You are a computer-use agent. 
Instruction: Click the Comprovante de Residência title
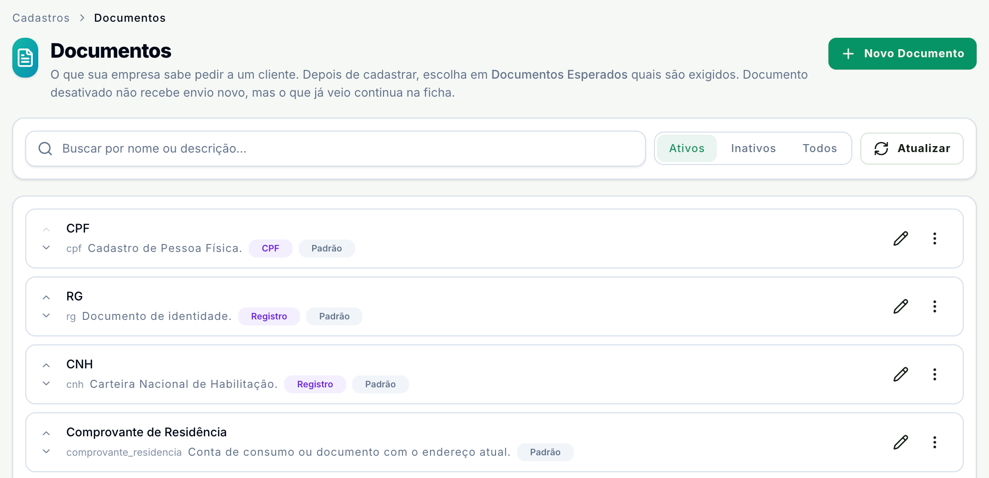point(146,433)
